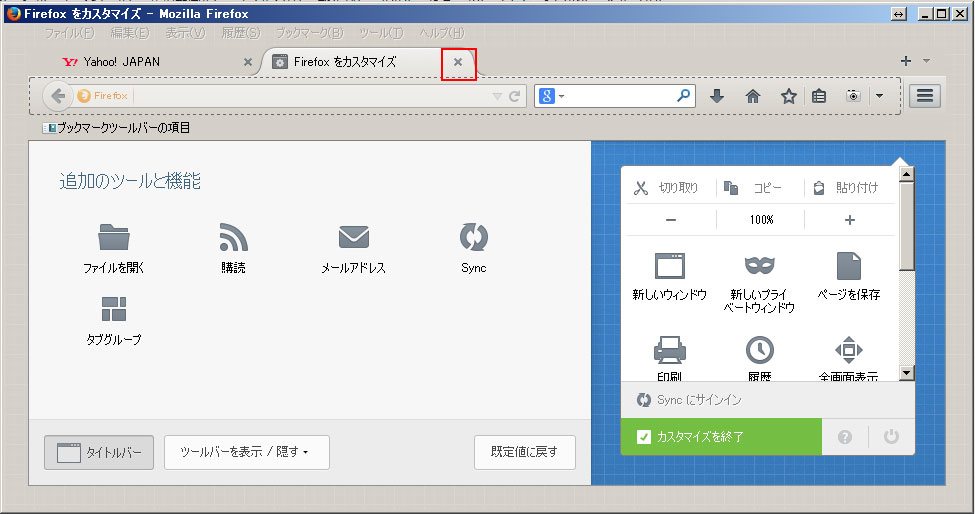Click Sync にサインイン link
Screen dimensions: 975x514
[689, 400]
